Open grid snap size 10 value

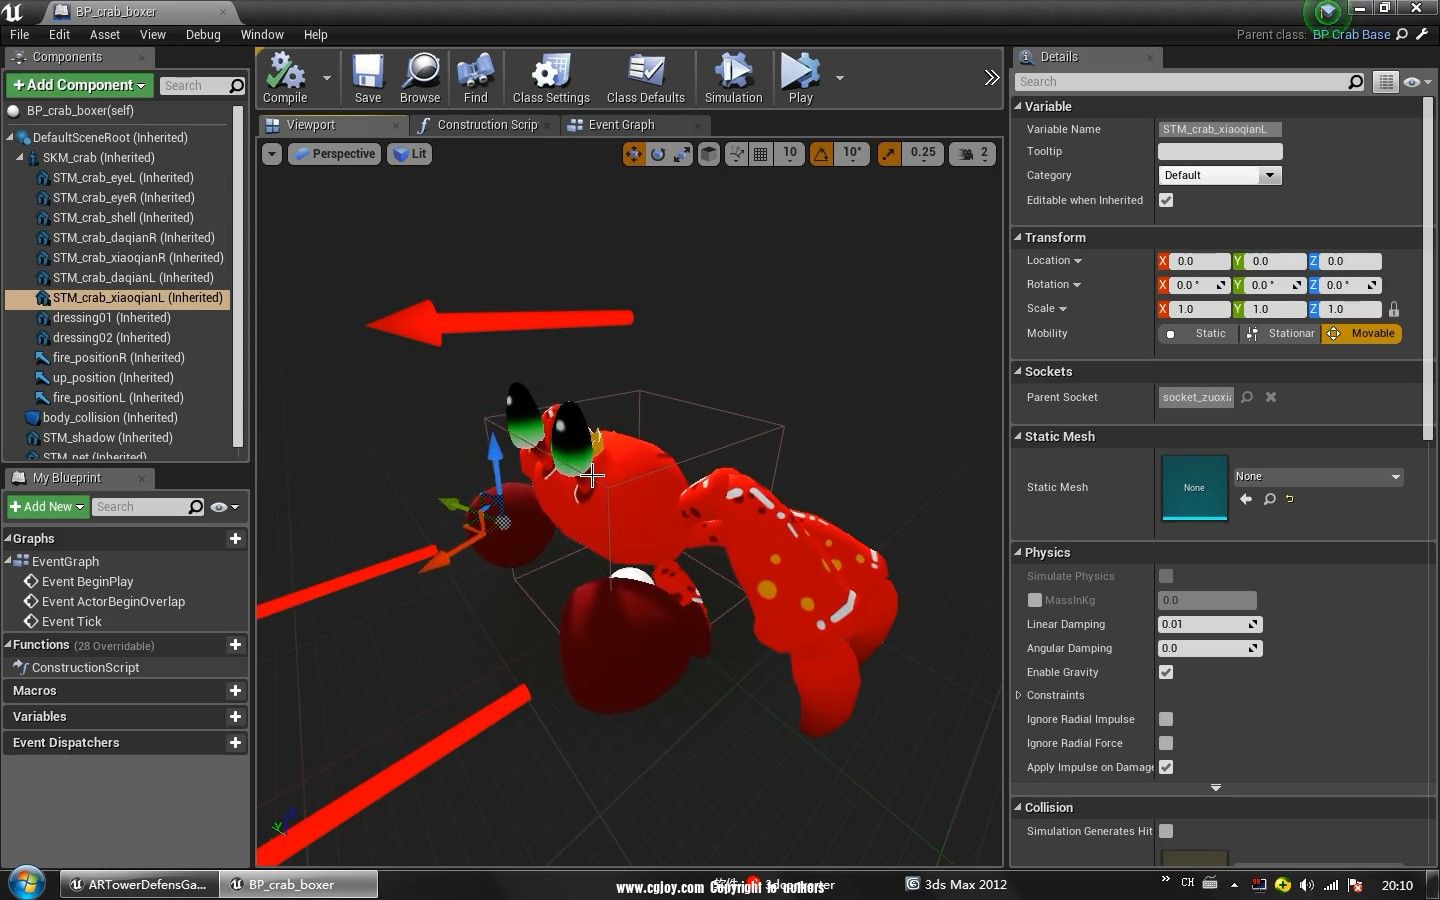point(790,154)
